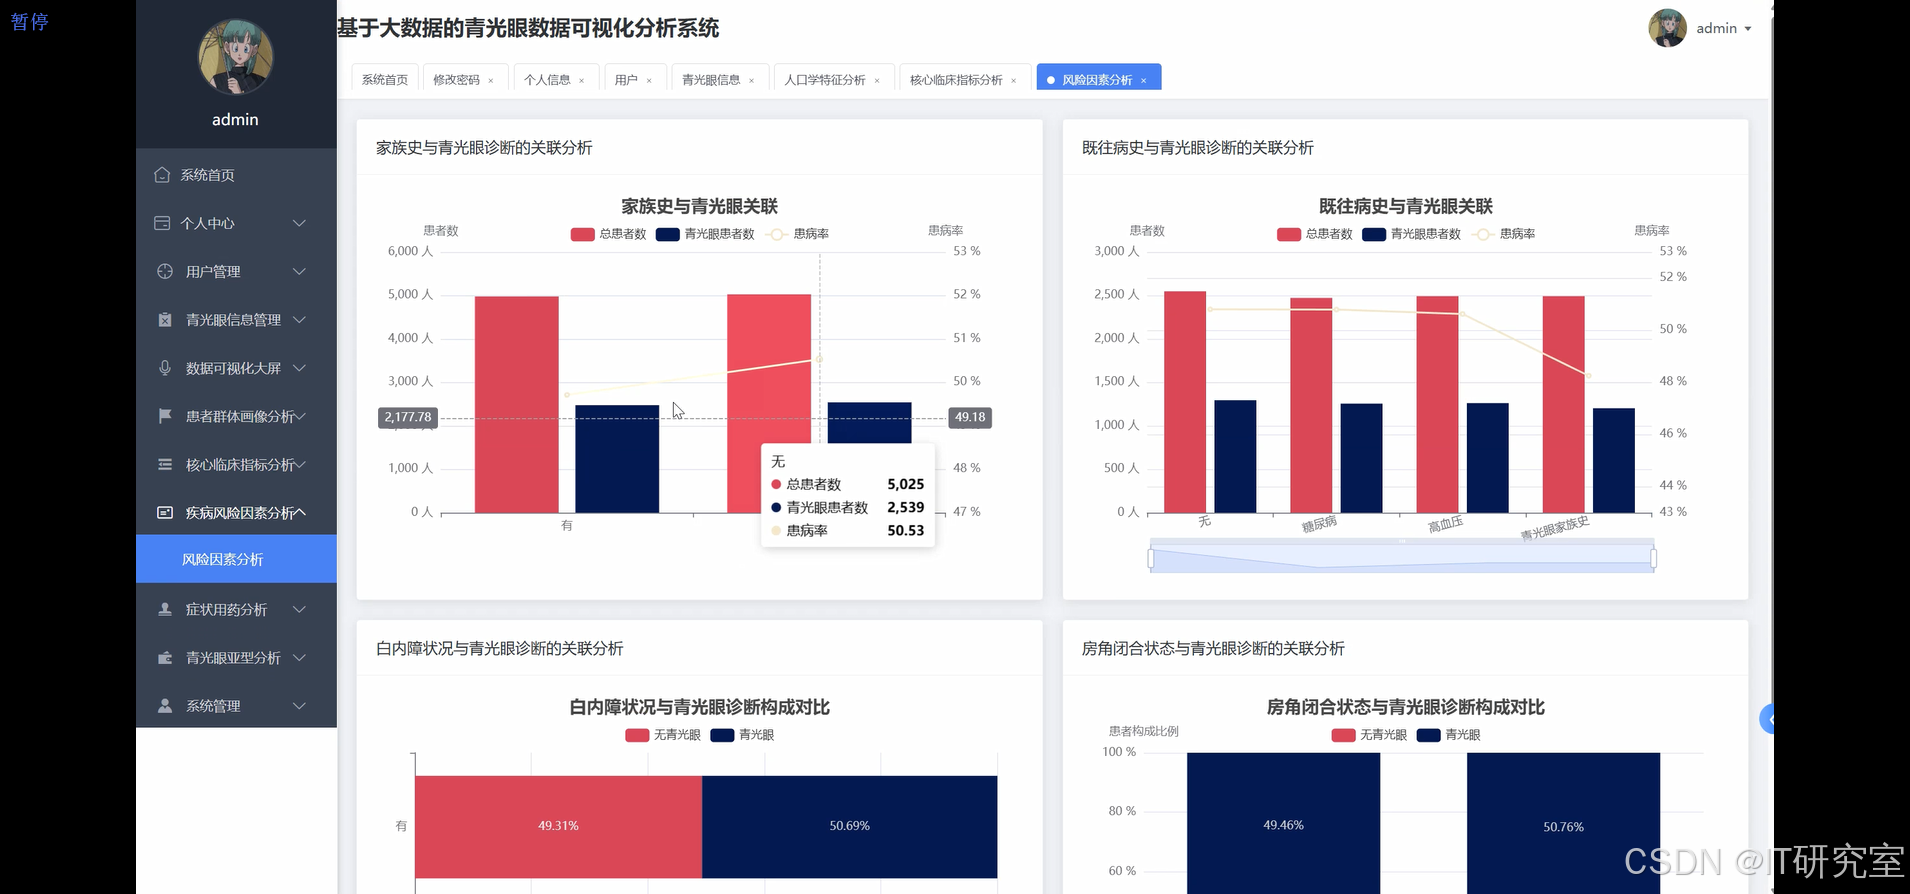Toggle 总患者数 legend in 家族史 chart
Screen dimensions: 1910x894
pos(608,234)
